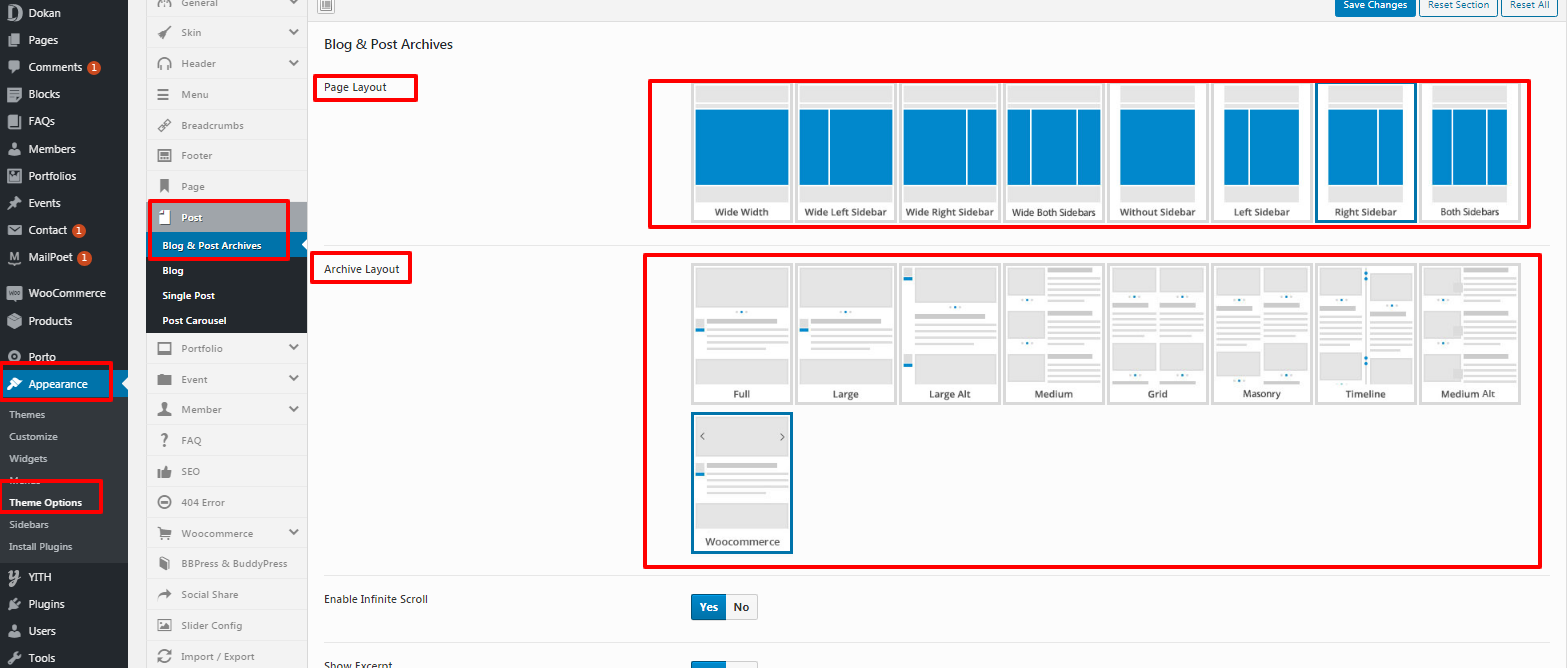Select the Wide Width page layout
The height and width of the screenshot is (668, 1567).
tap(741, 152)
